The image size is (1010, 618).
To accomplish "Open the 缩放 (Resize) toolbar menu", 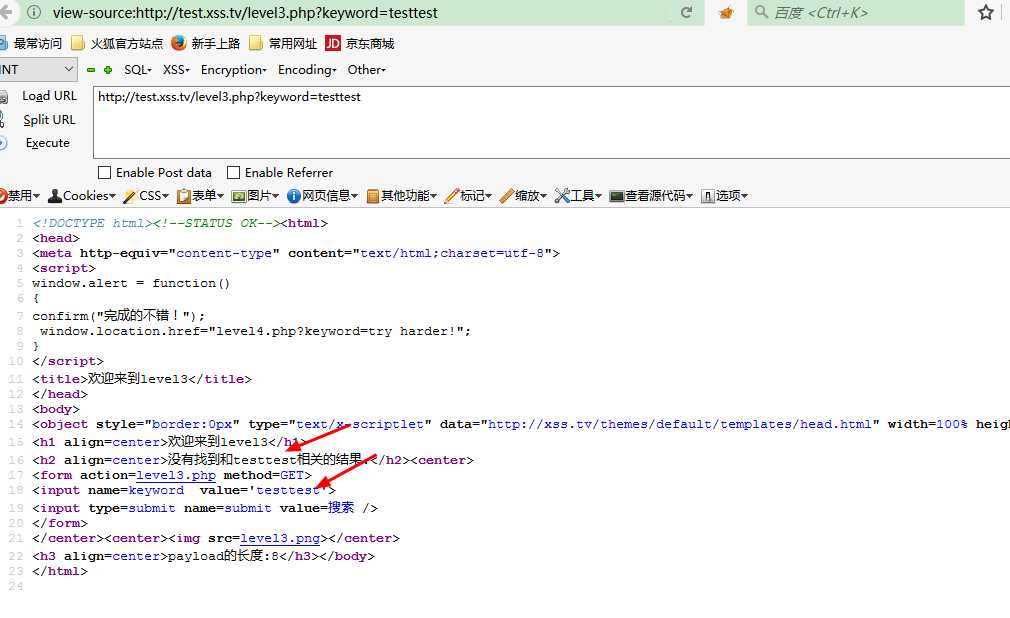I will point(523,195).
